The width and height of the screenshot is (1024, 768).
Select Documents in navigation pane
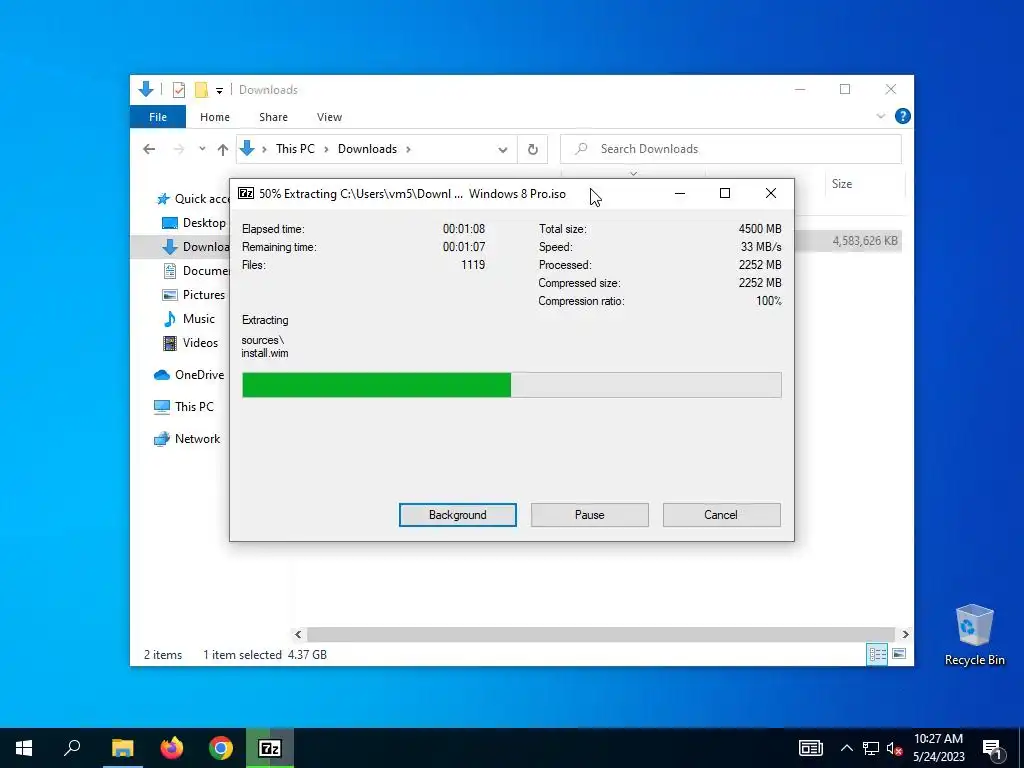click(x=196, y=270)
